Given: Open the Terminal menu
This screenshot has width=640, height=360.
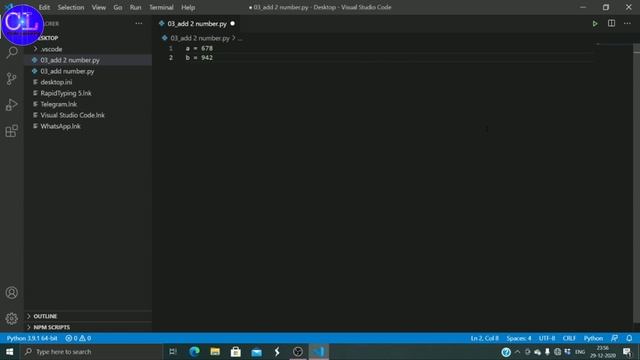Looking at the screenshot, I should (161, 7).
